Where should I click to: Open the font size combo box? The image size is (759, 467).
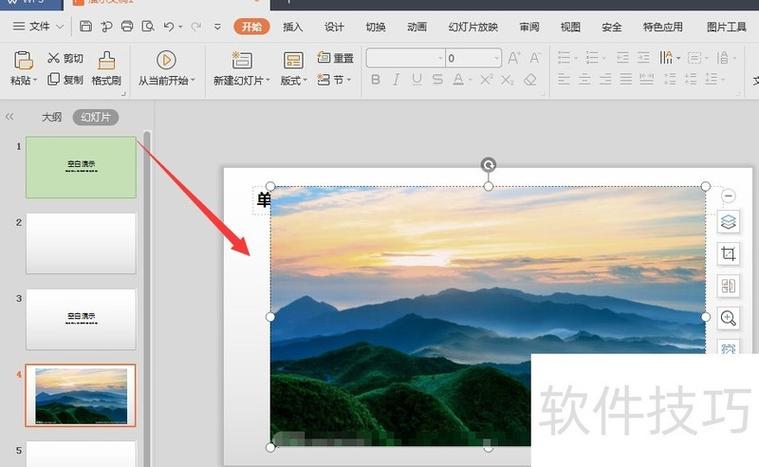(473, 58)
